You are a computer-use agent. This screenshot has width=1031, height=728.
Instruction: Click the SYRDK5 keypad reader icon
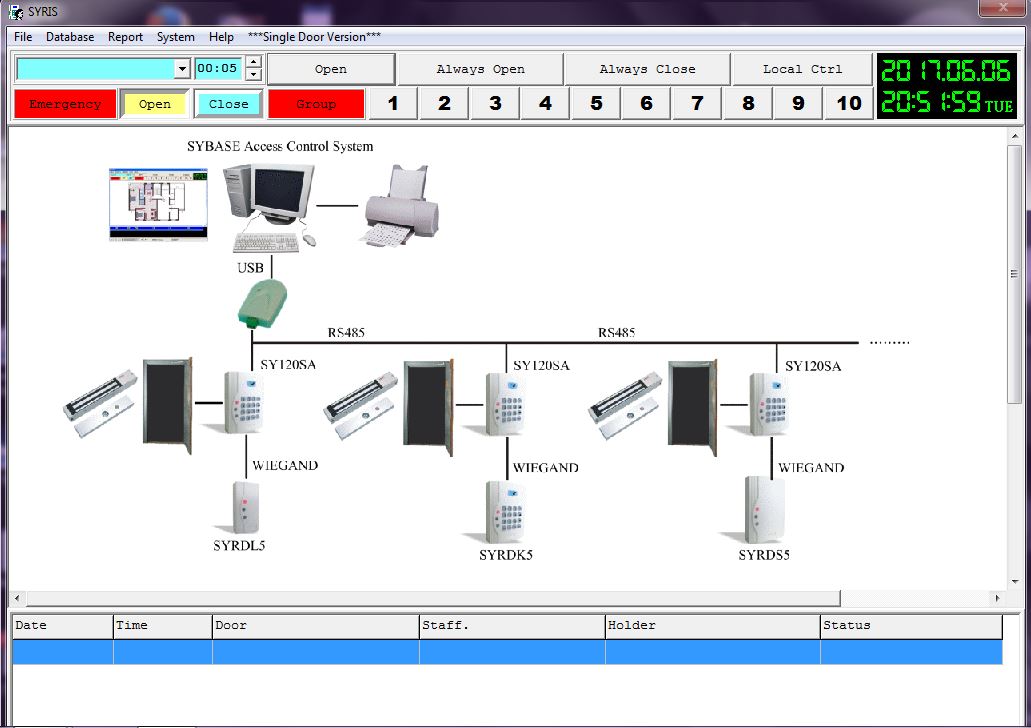505,512
